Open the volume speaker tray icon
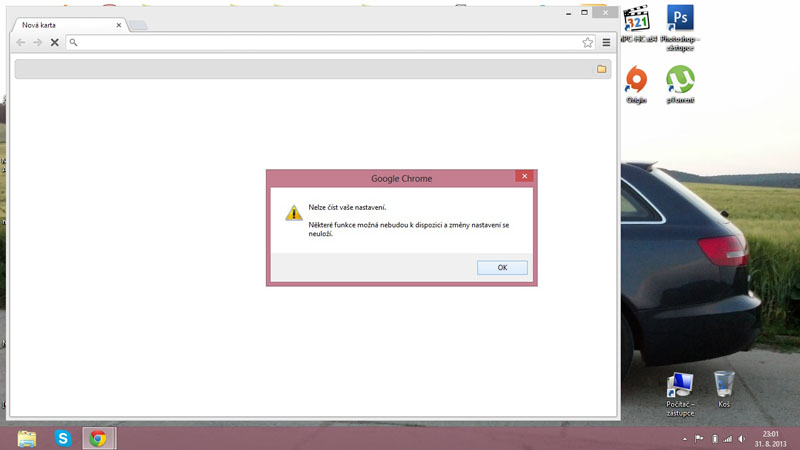800x450 pixels. click(741, 439)
